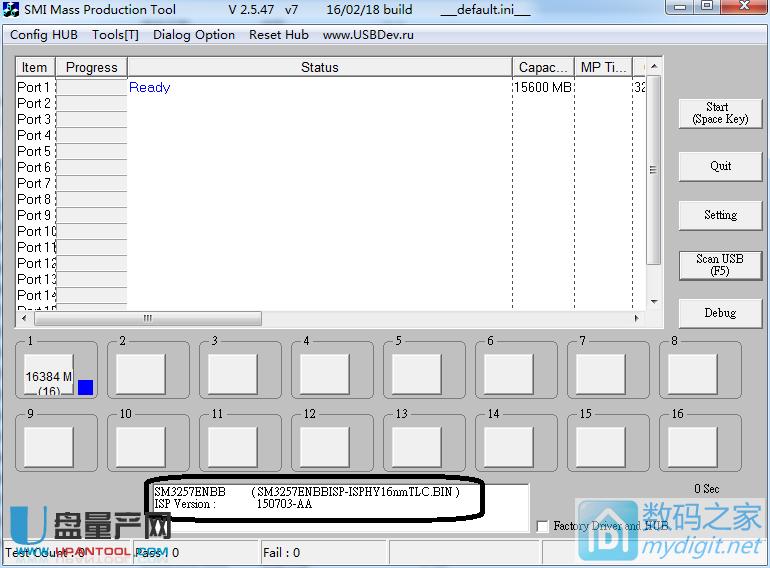Select empty port slot 12
This screenshot has height=568, width=770.
point(324,447)
